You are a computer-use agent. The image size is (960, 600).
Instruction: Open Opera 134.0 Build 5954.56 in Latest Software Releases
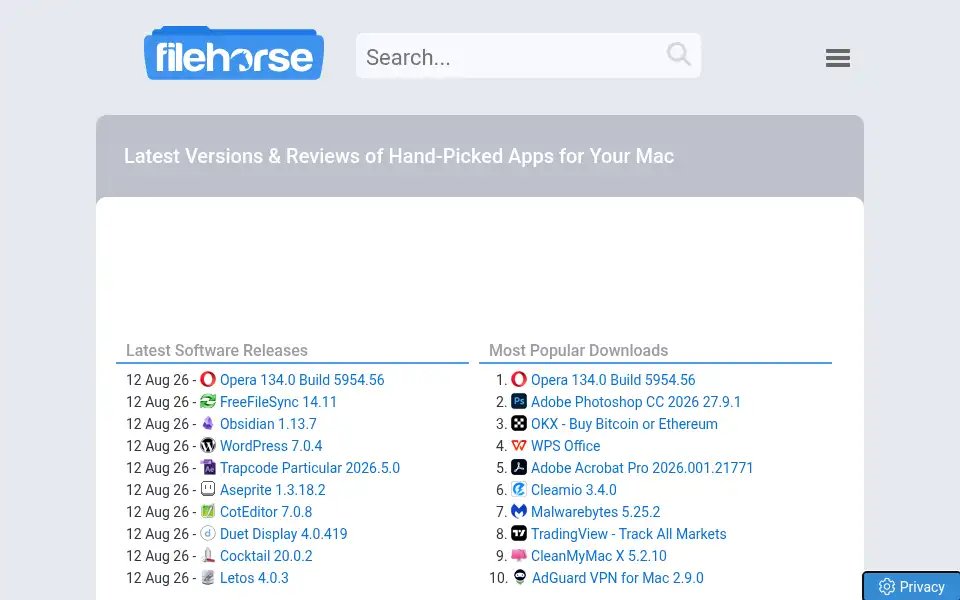(x=302, y=380)
